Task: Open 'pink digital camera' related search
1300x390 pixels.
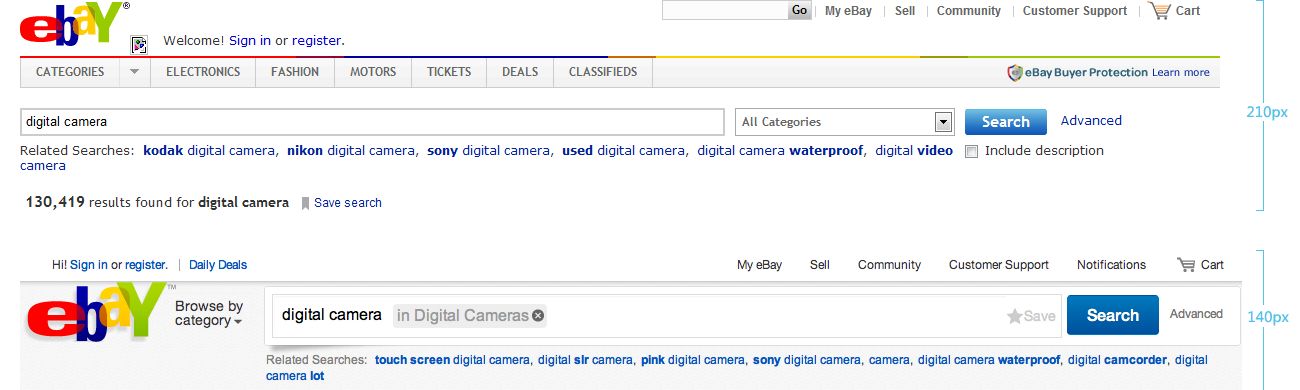Action: click(693, 360)
